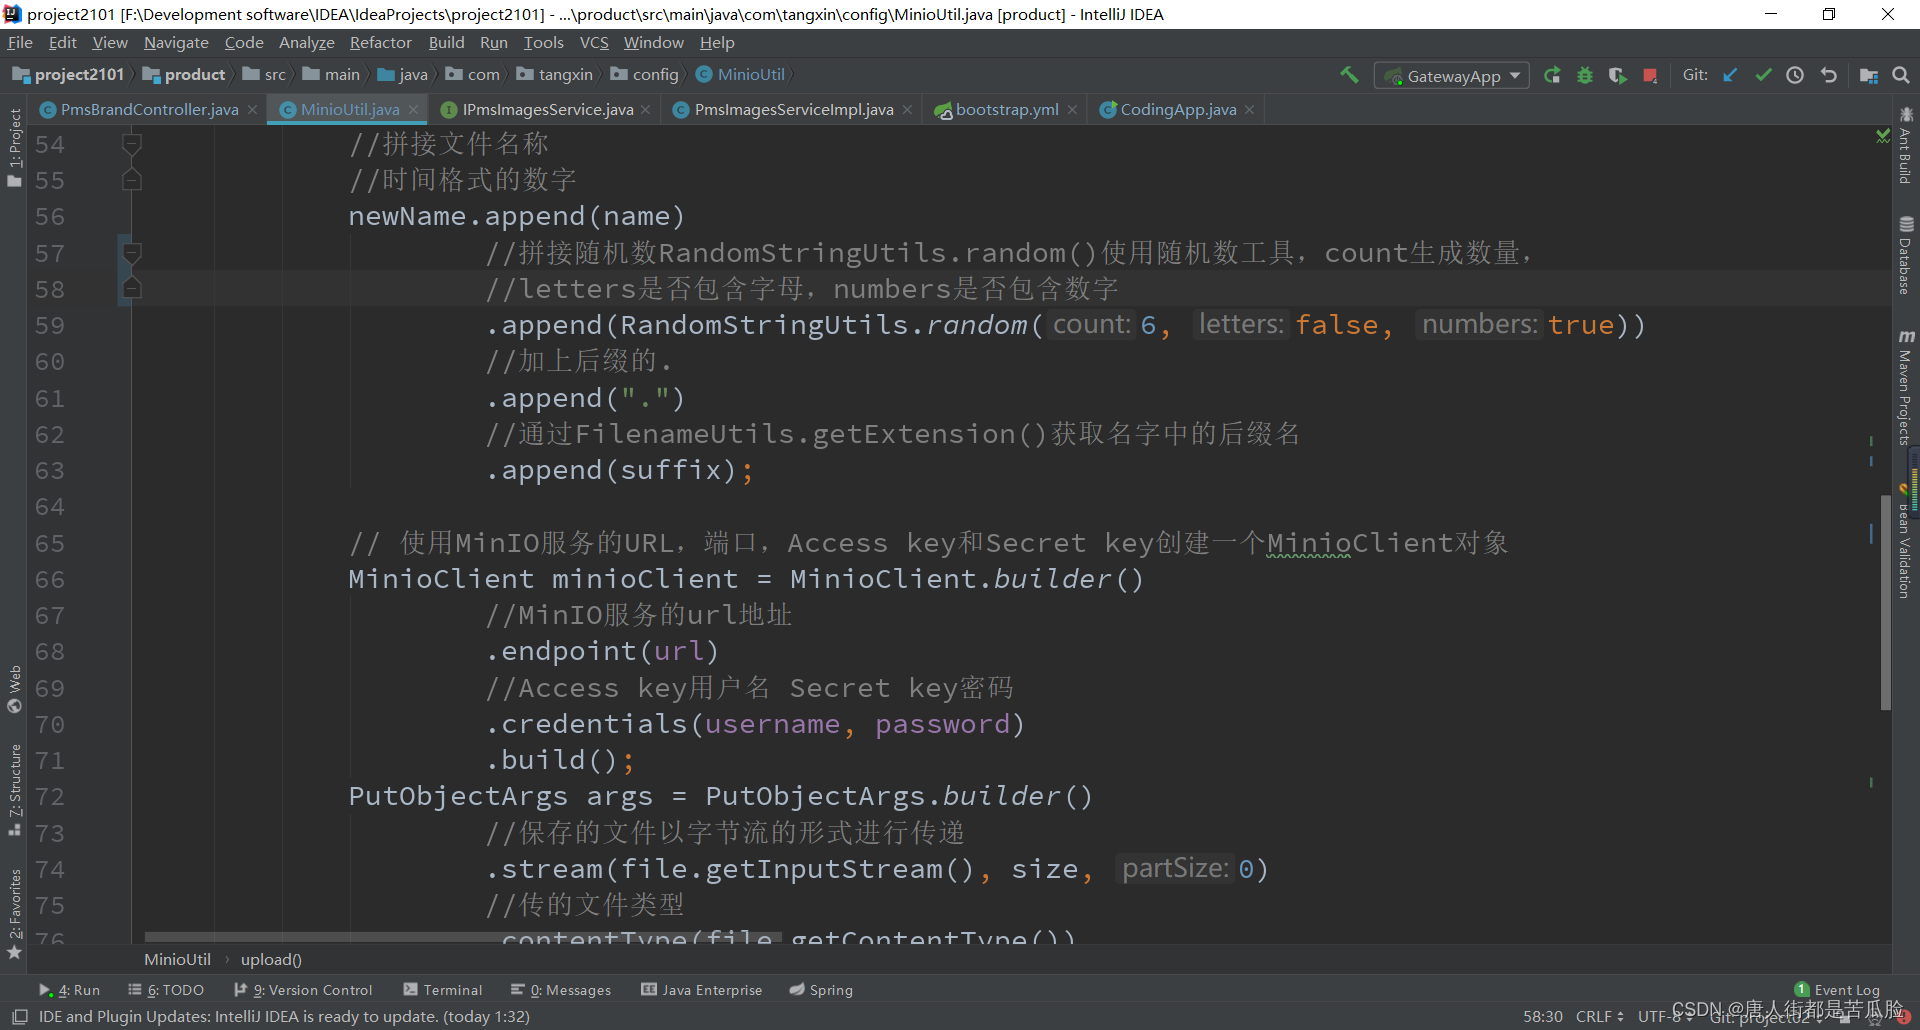
Task: Open the Structure tool window
Action: 14,790
